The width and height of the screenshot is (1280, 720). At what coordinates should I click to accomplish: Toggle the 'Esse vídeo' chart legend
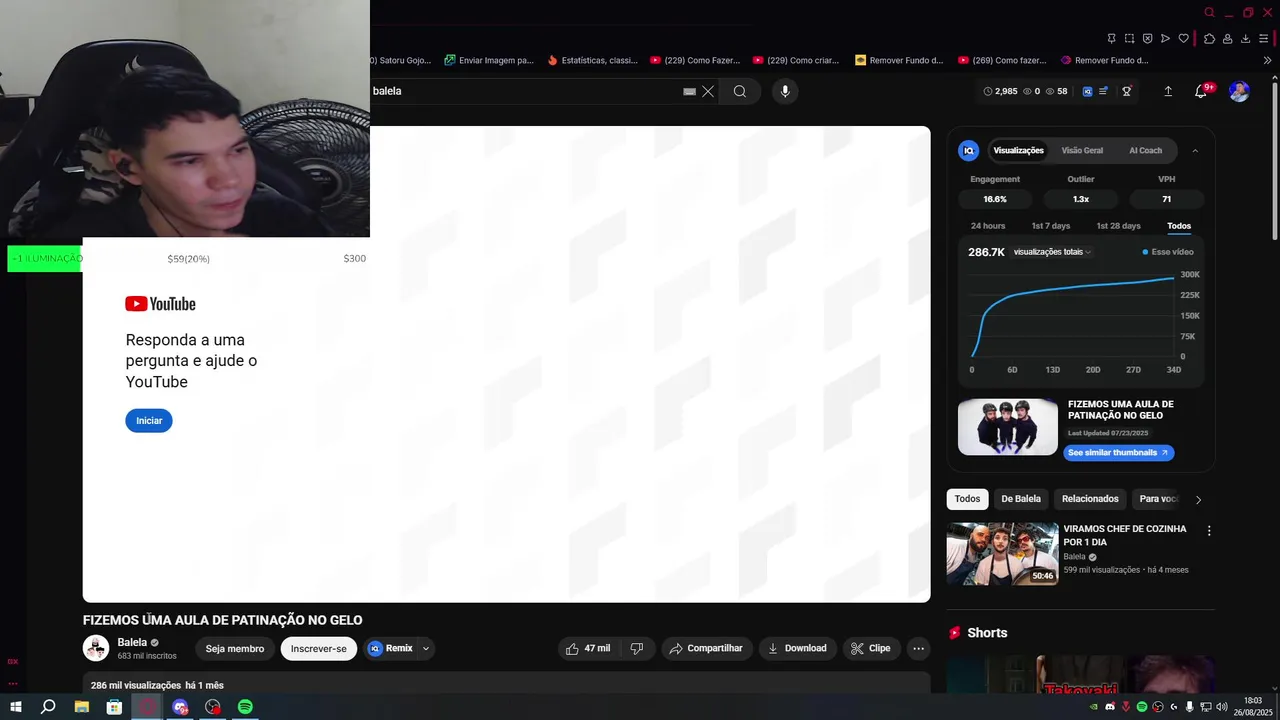[x=1168, y=252]
